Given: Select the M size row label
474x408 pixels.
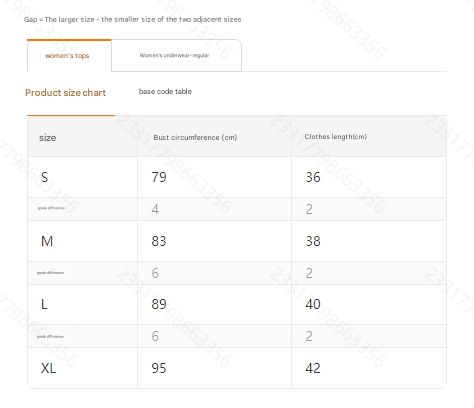Looking at the screenshot, I should tap(47, 241).
